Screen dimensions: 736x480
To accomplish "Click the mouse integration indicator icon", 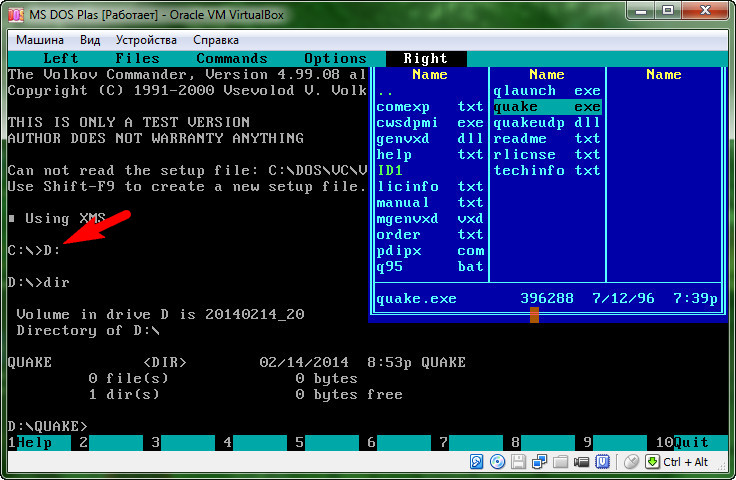I will pyautogui.click(x=631, y=462).
